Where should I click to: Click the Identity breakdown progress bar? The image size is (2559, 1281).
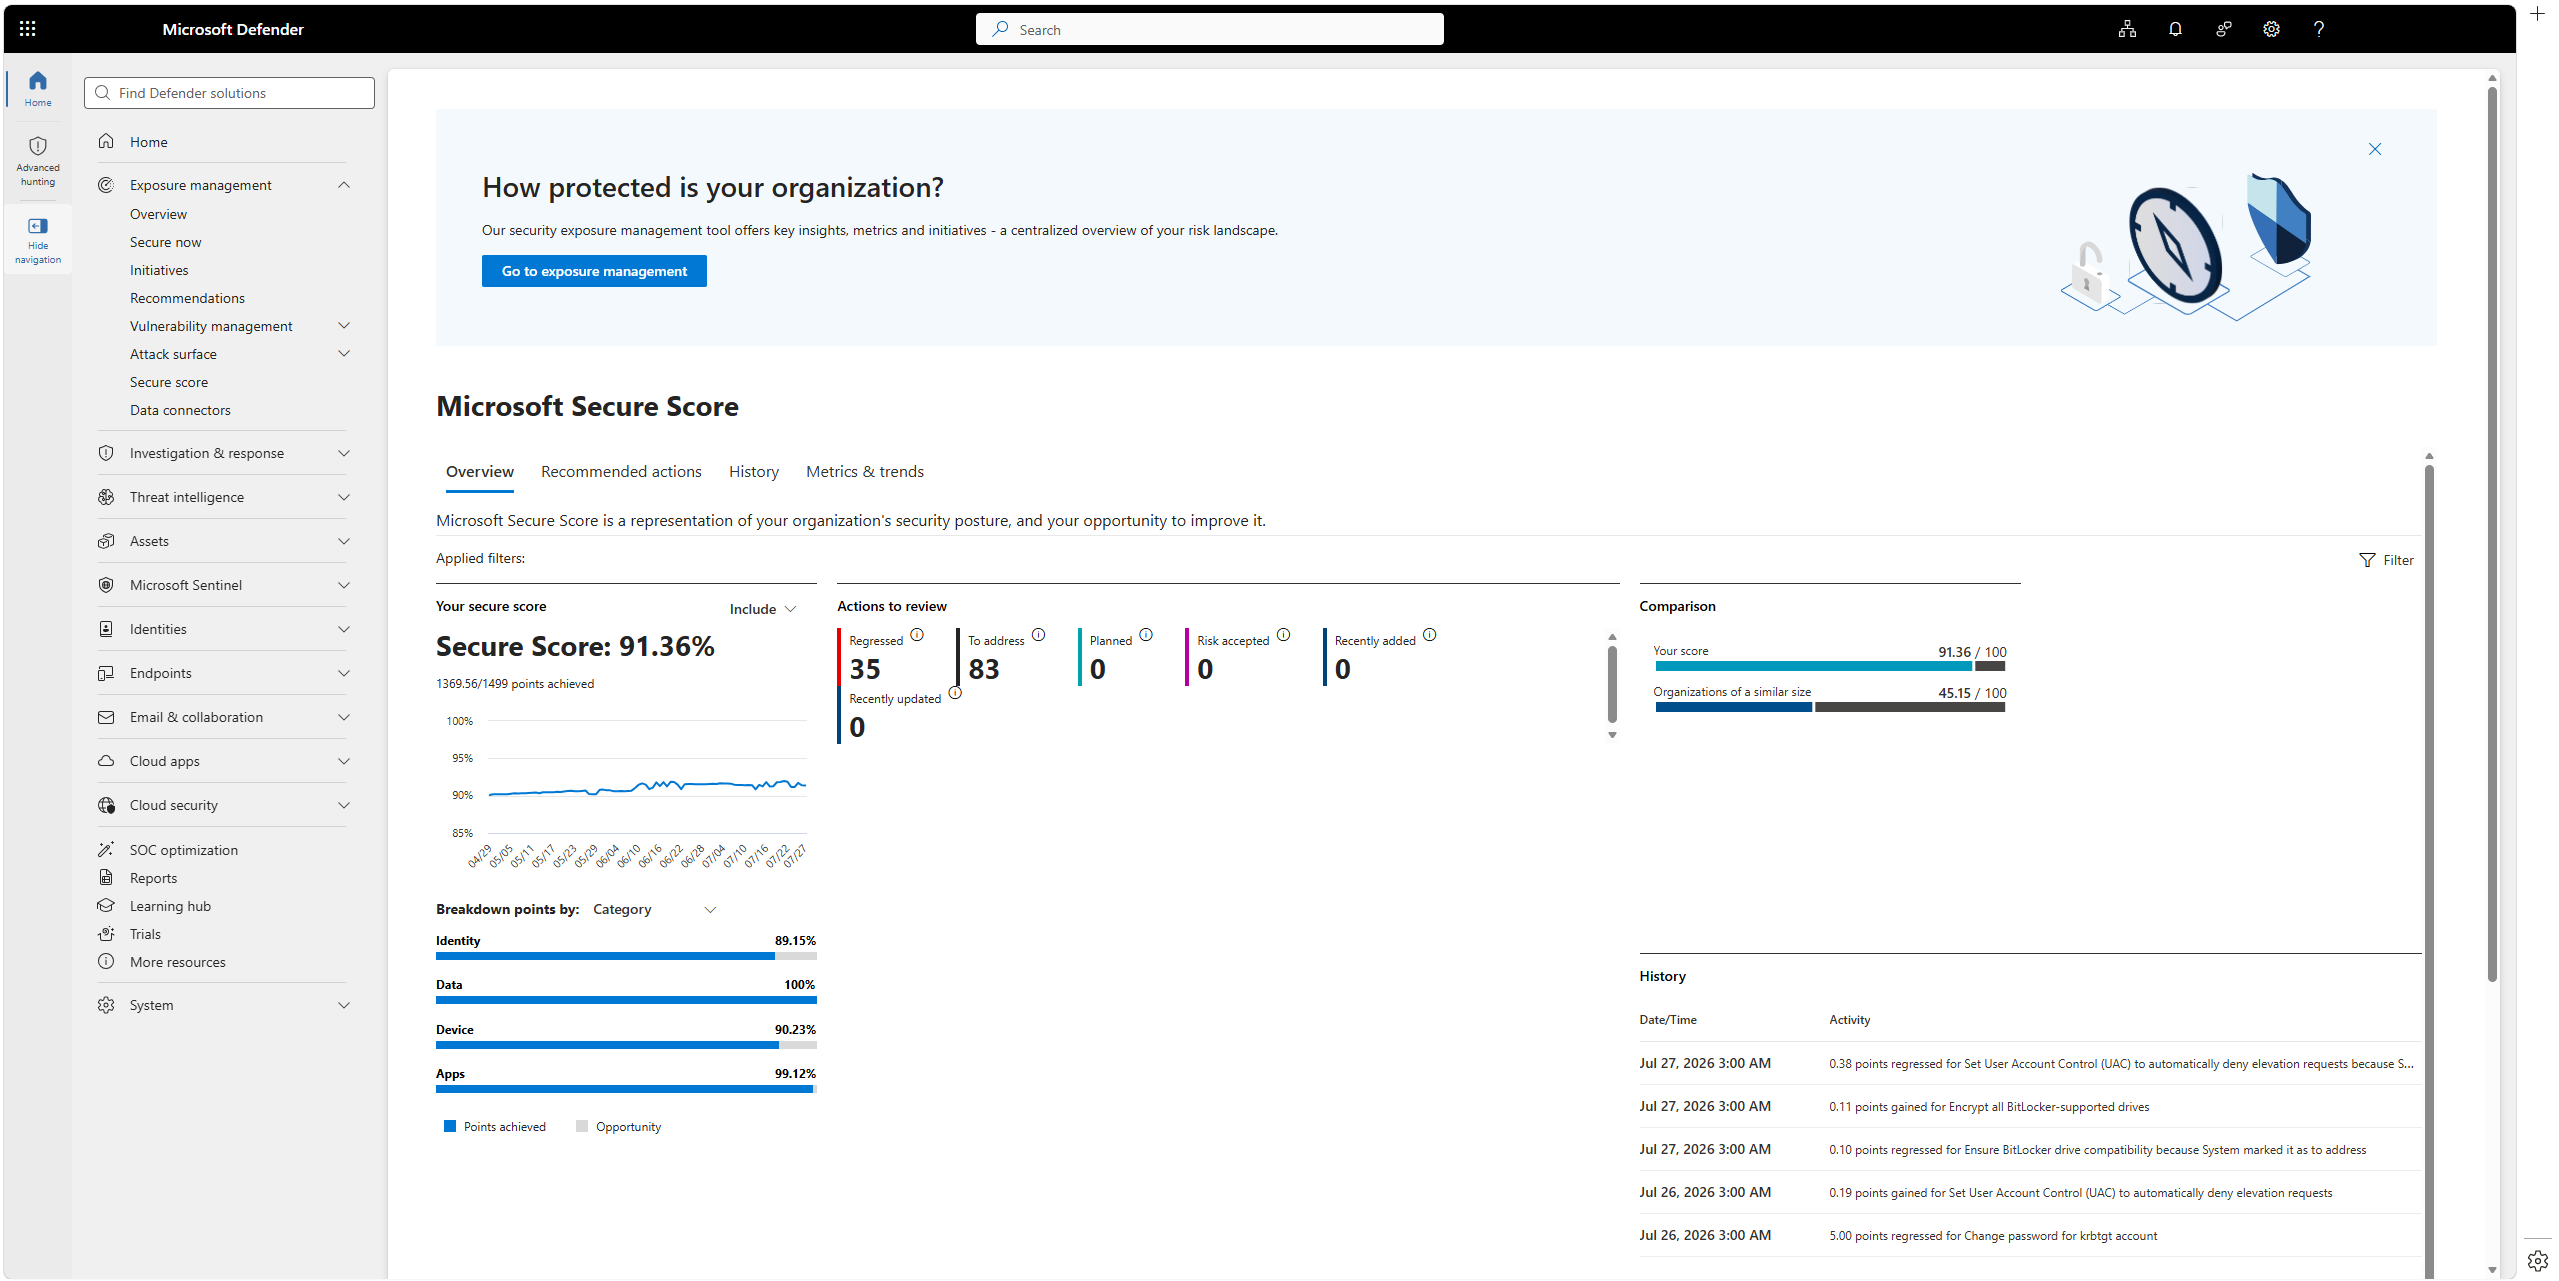[x=626, y=956]
